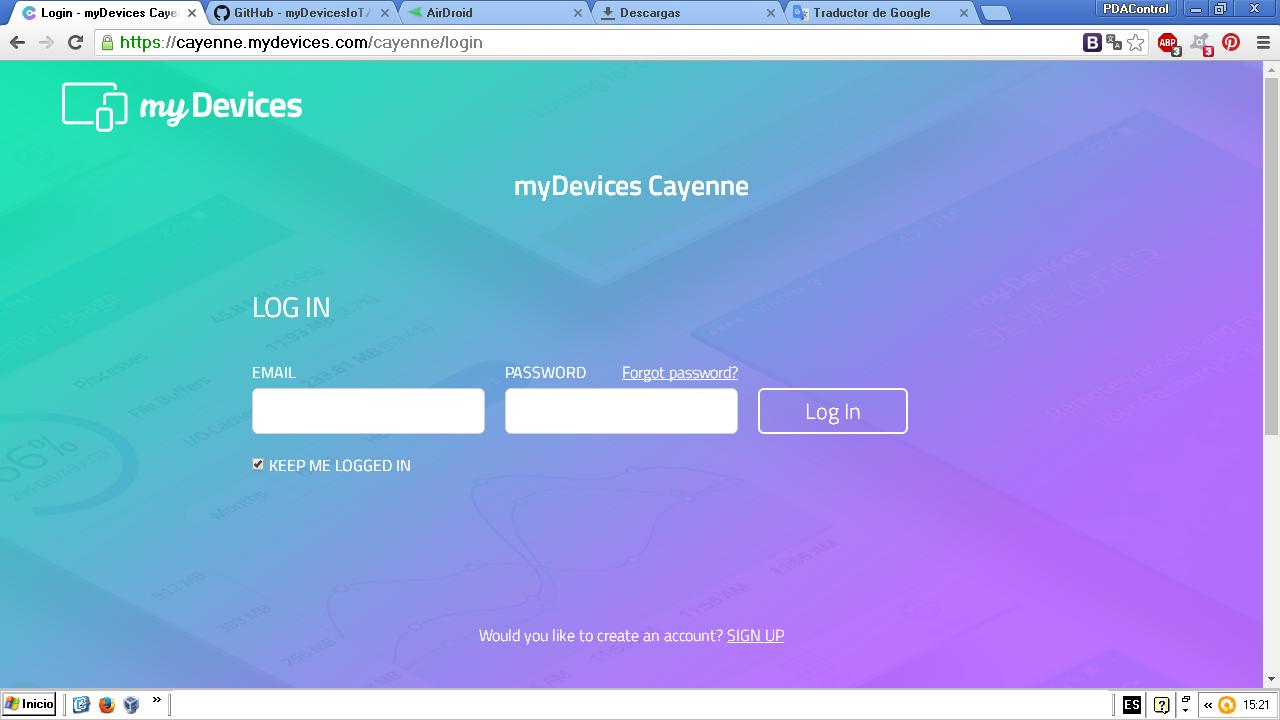
Task: Bookmark this page with the star
Action: pos(1135,42)
